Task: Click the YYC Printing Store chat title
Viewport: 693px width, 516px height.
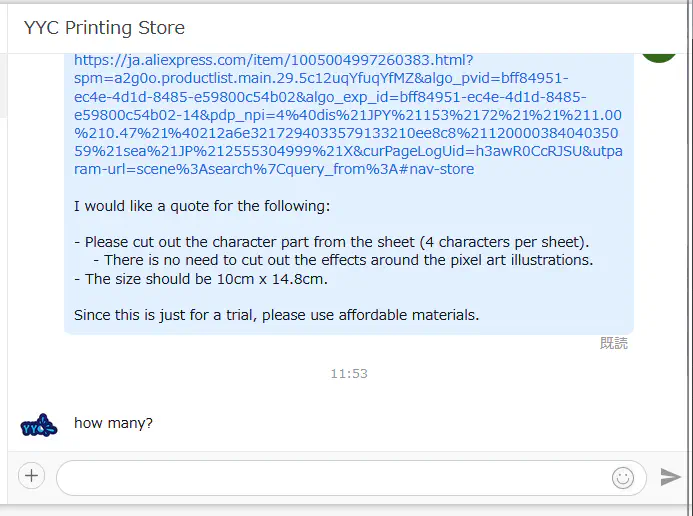Action: [104, 28]
